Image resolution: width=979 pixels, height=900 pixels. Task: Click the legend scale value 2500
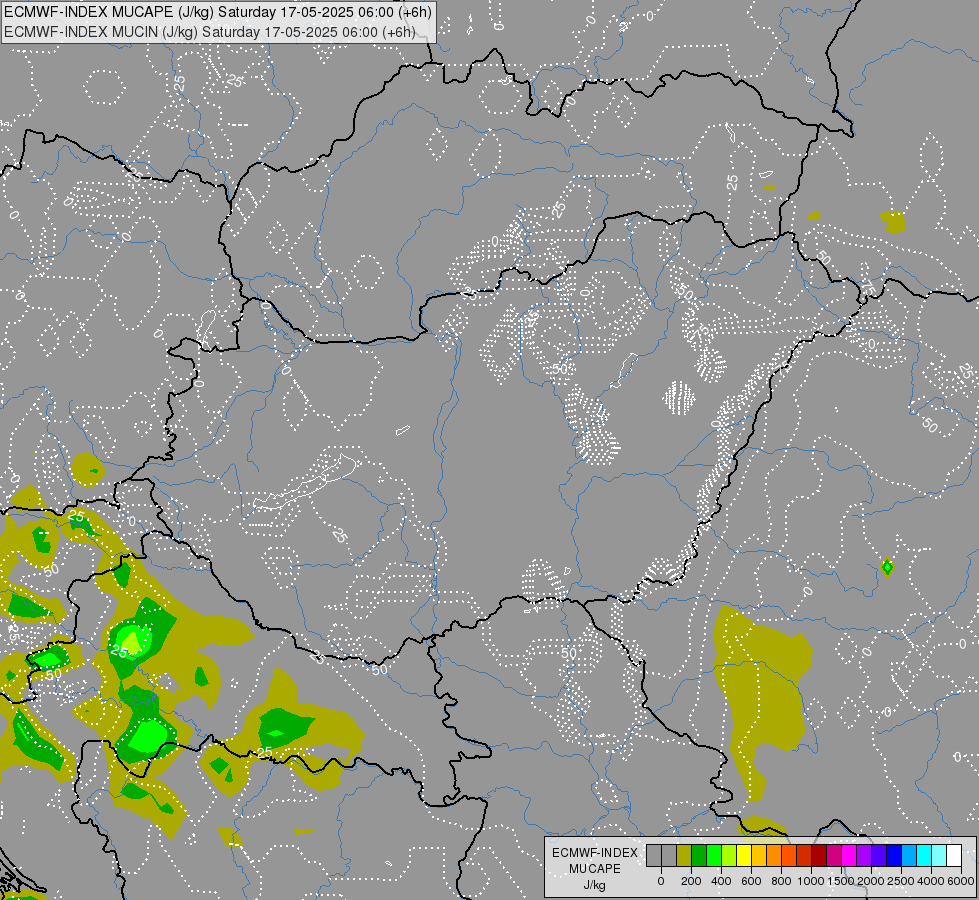pos(901,881)
